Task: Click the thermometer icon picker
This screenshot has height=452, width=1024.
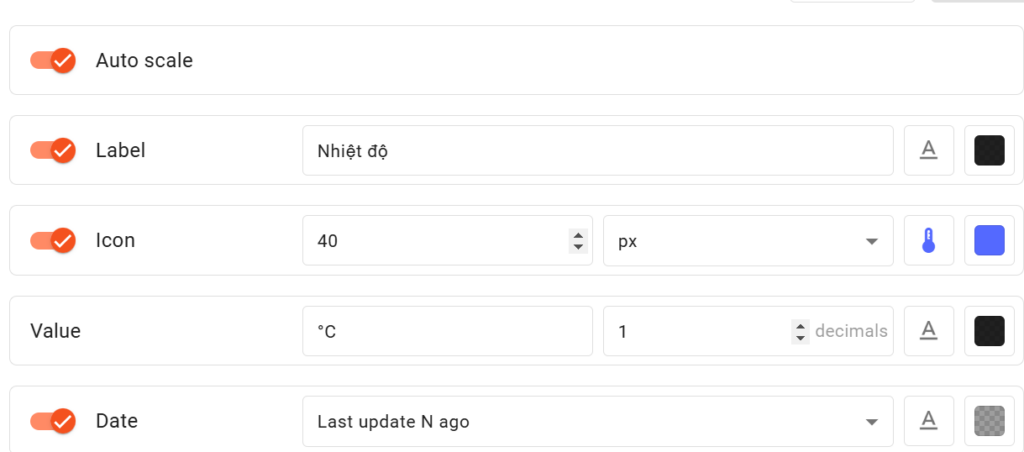Action: pos(928,240)
